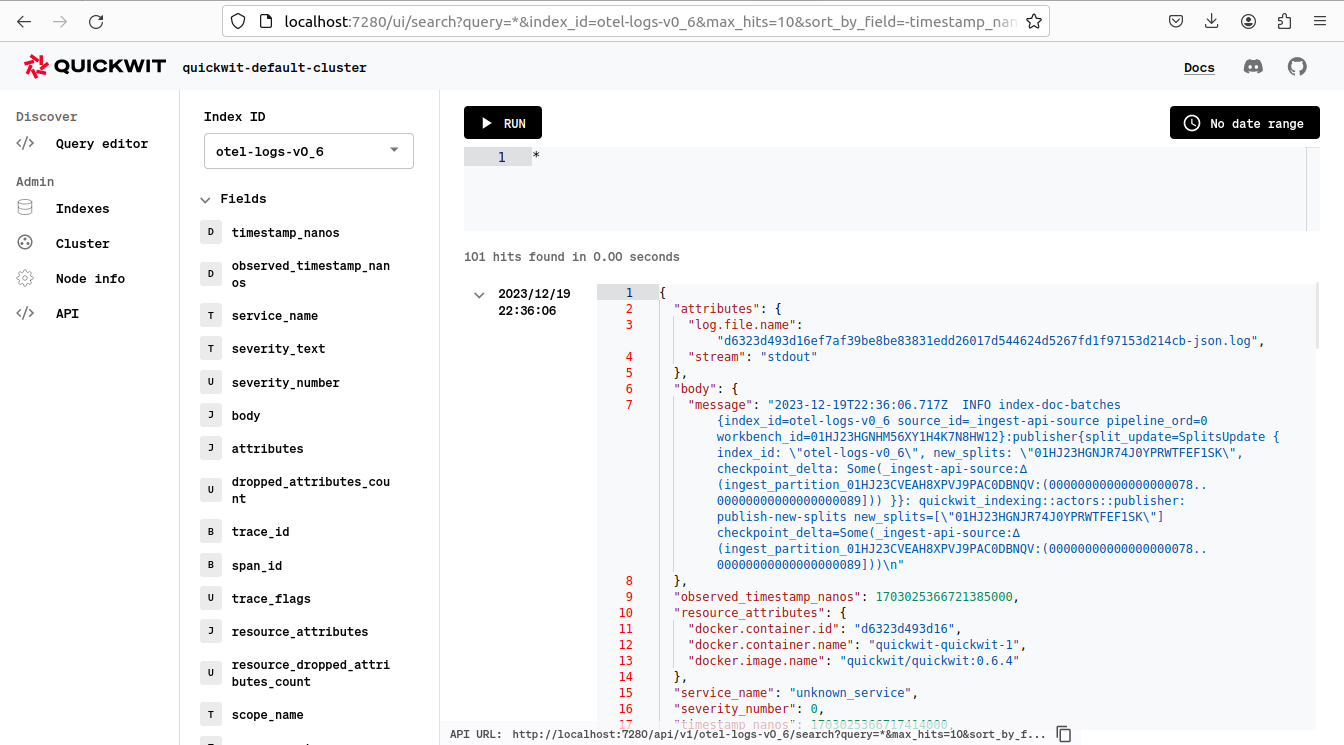Switch to the Docs page
1344x745 pixels.
tap(1199, 67)
